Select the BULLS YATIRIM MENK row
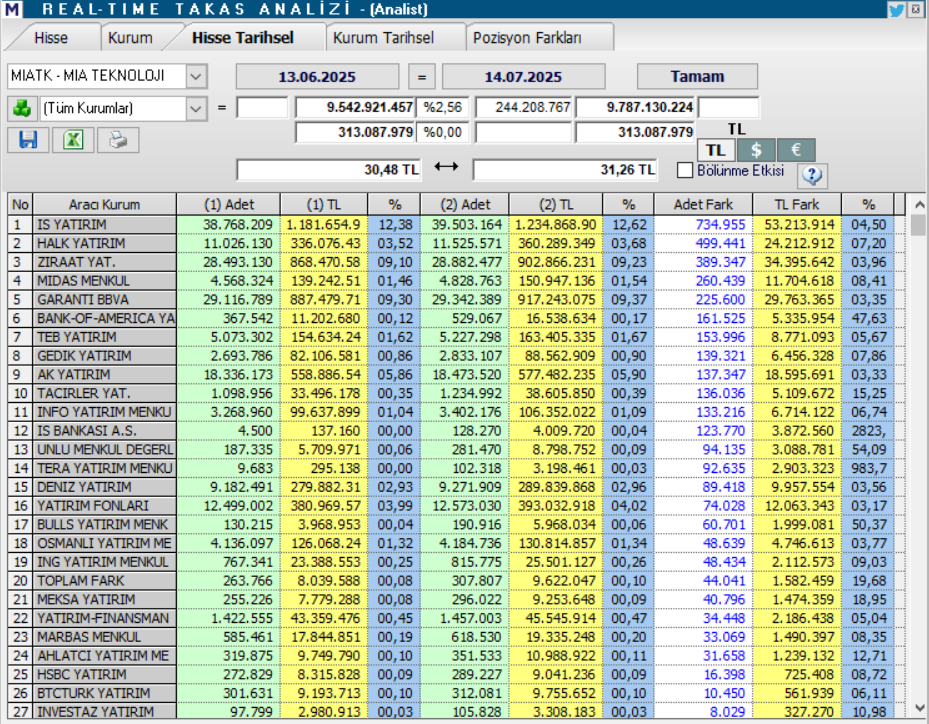Viewport: 929px width, 724px height. pyautogui.click(x=456, y=525)
